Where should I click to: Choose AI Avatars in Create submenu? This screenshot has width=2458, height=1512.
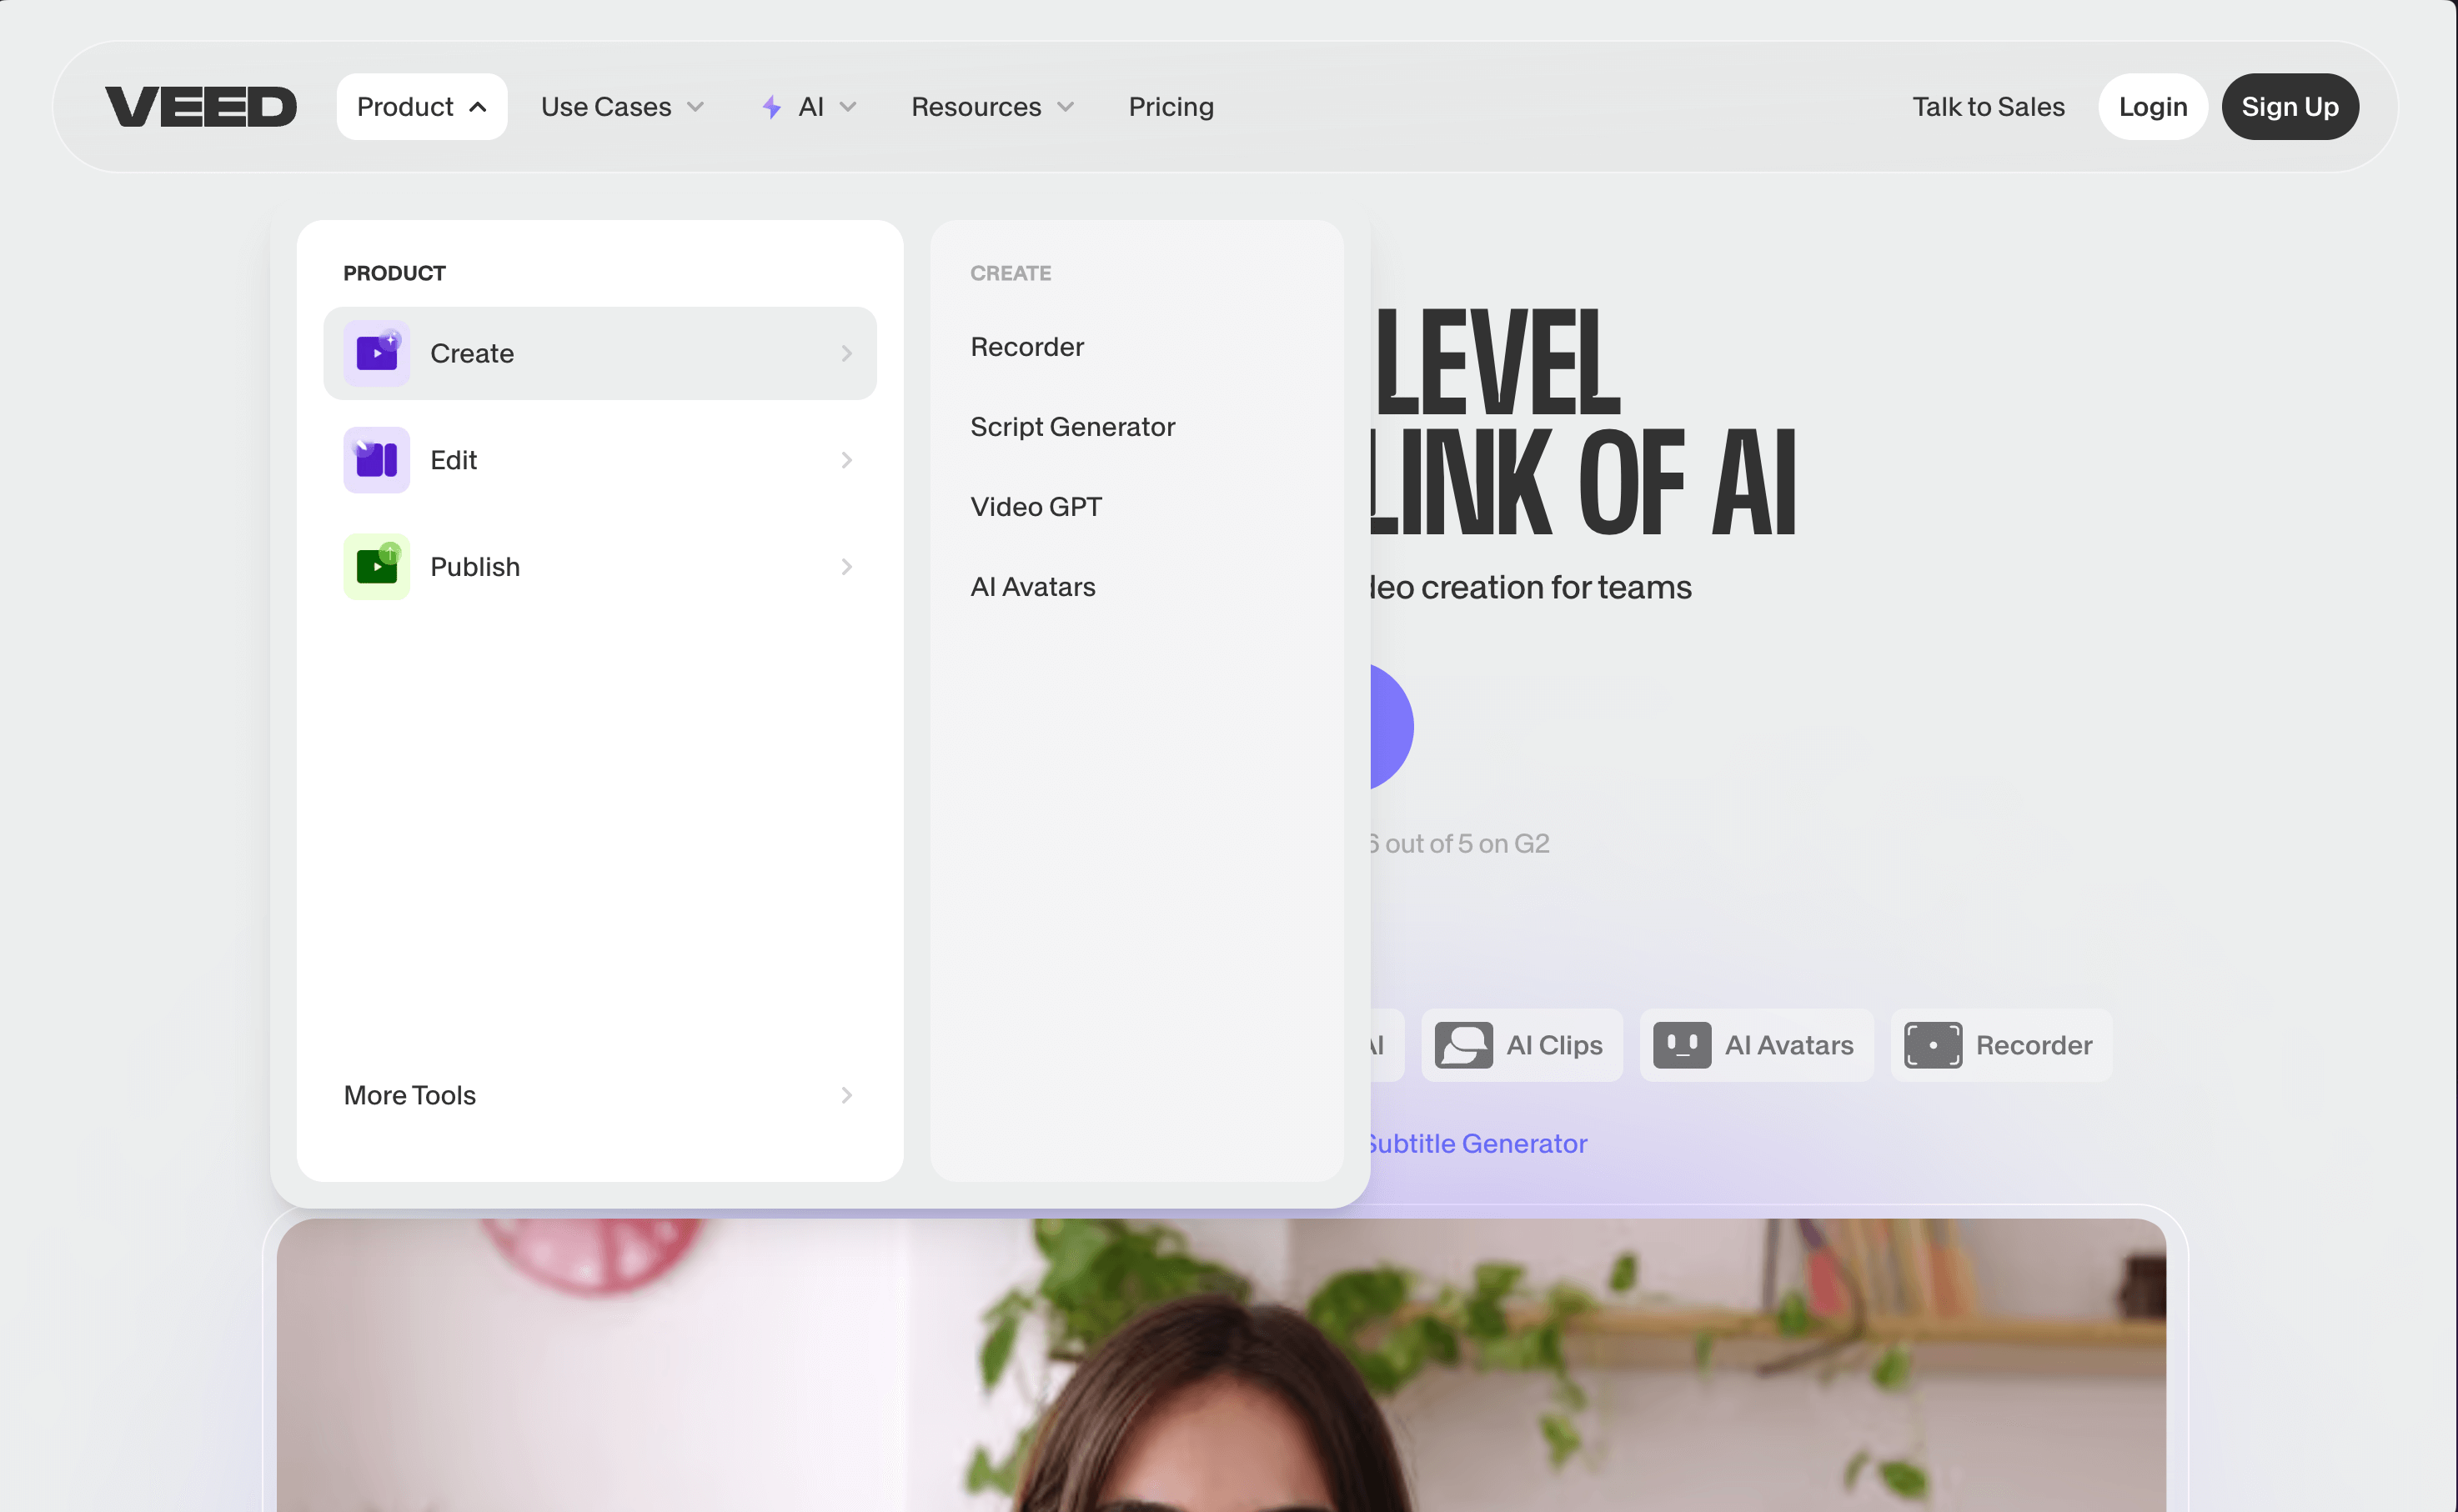1033,587
